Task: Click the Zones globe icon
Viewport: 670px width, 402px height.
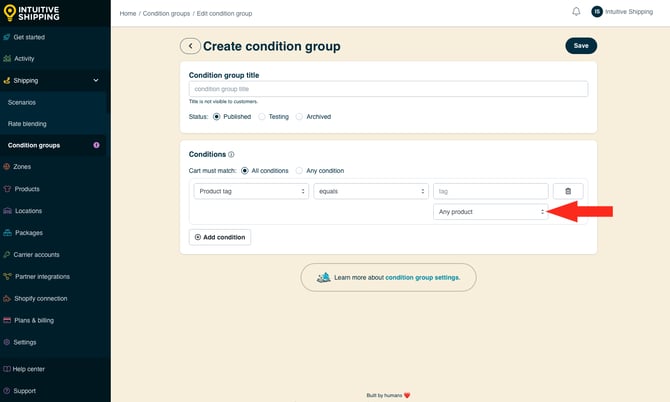Action: coord(6,167)
